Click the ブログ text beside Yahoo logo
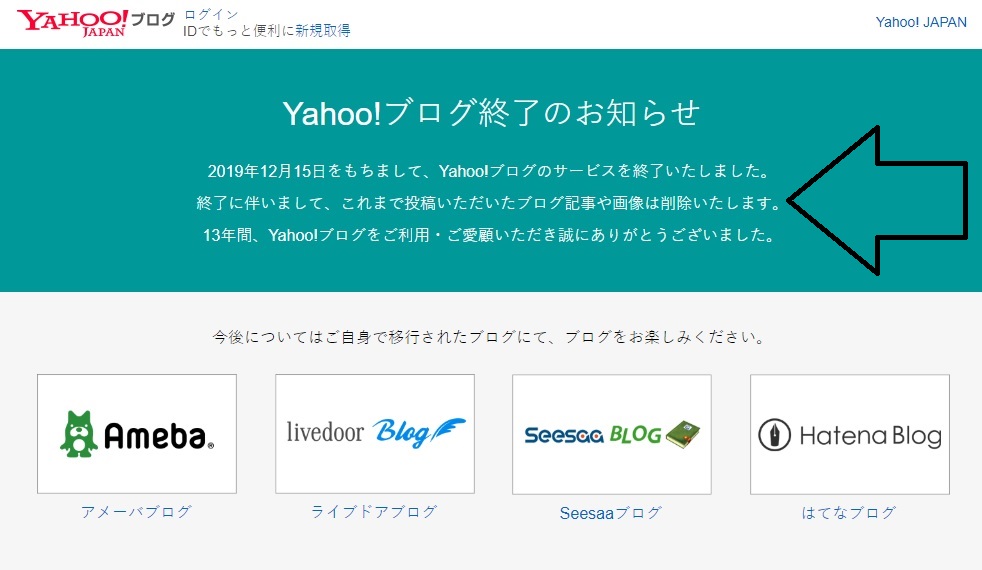982x570 pixels. pos(153,19)
